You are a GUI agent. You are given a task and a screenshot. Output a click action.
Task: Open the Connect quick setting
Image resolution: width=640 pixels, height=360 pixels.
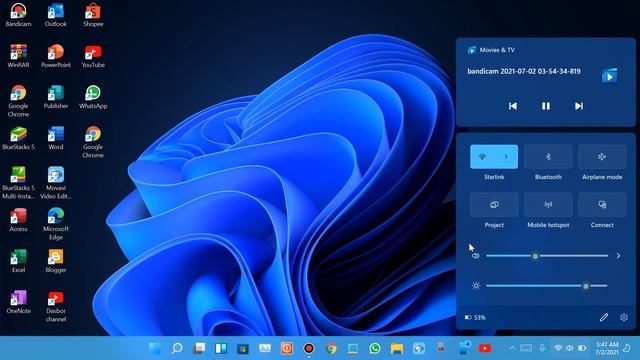click(x=602, y=204)
